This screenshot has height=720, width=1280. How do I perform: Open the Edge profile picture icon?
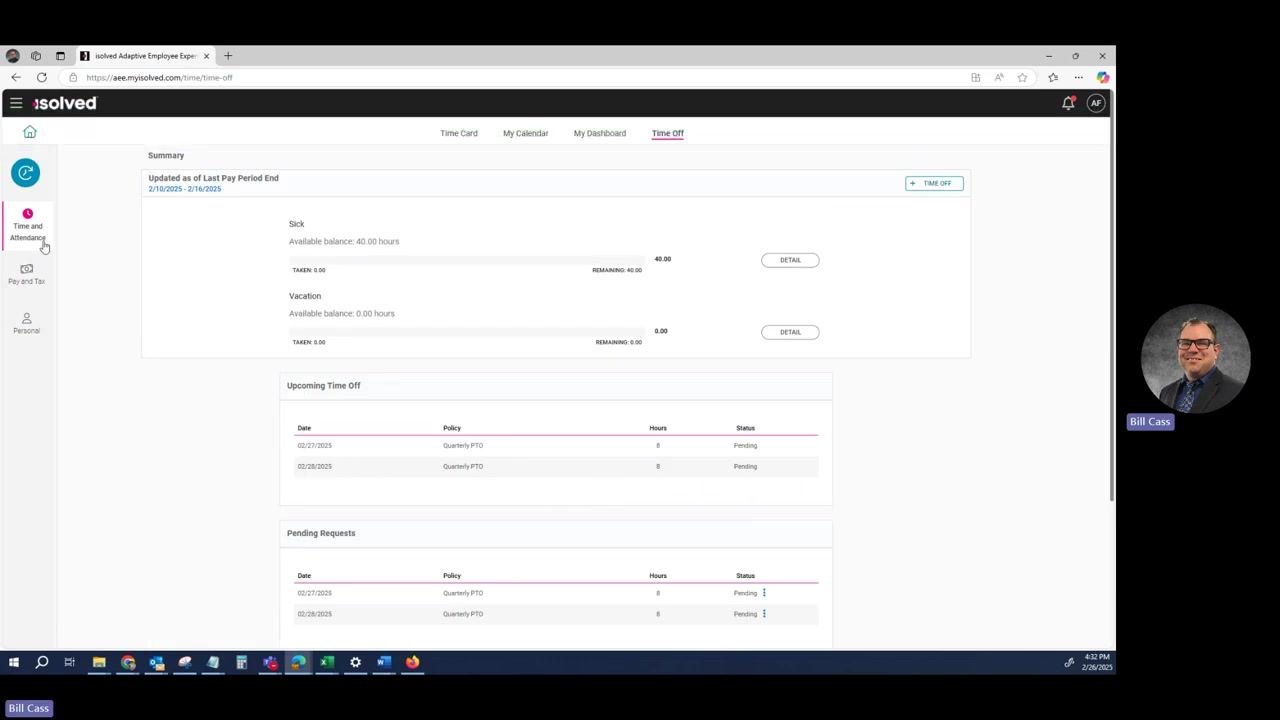pos(13,56)
